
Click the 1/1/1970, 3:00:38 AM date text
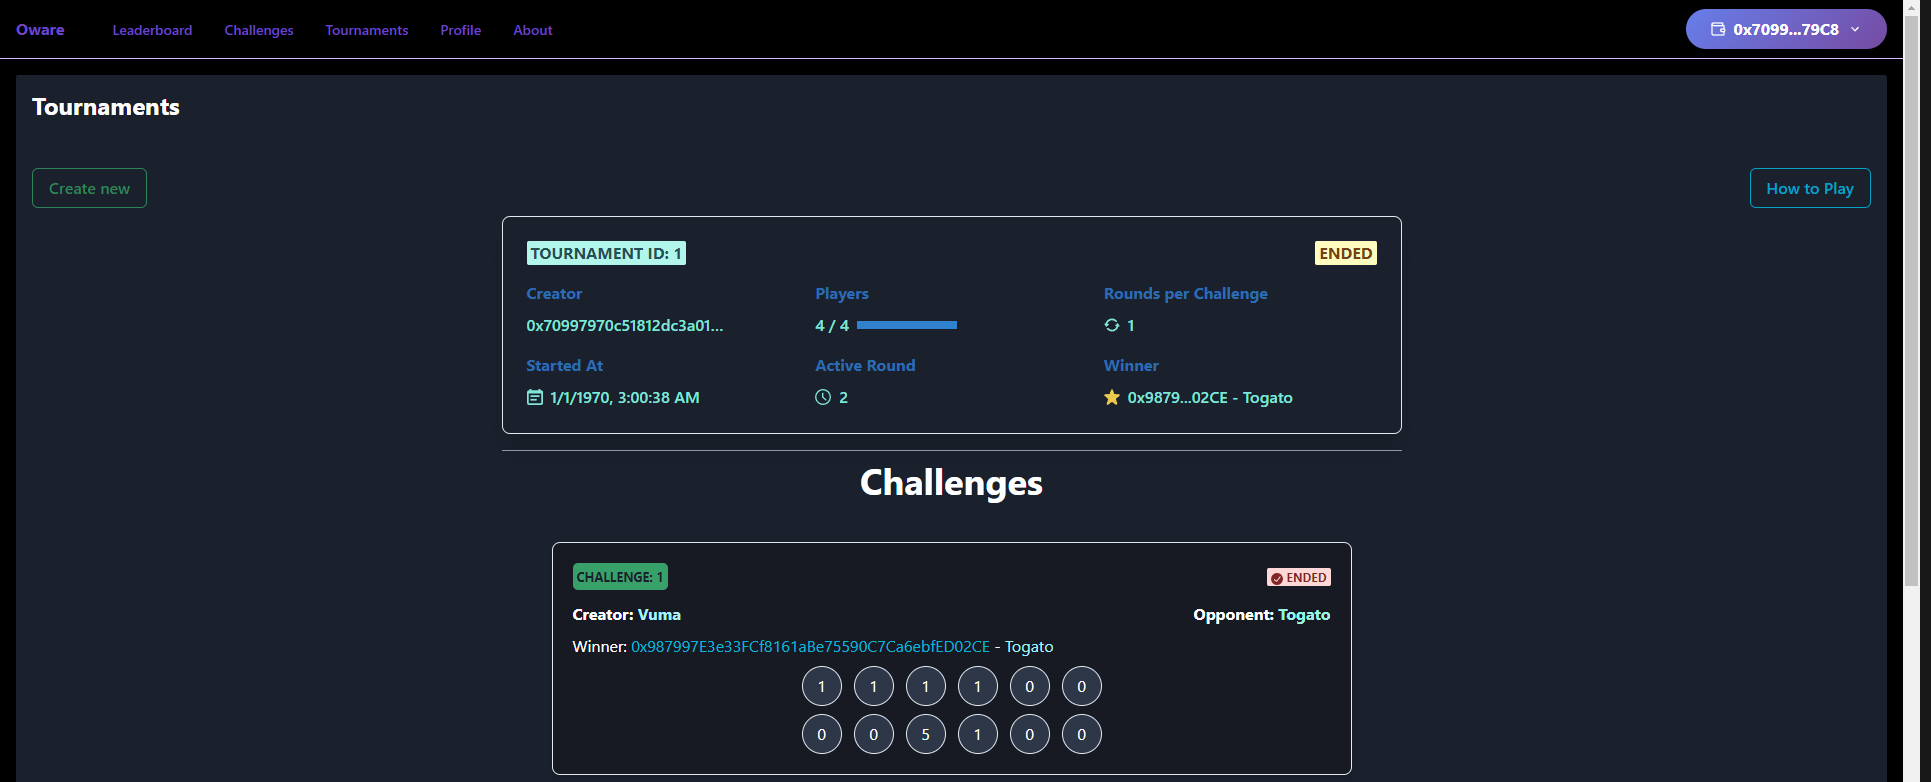pyautogui.click(x=625, y=397)
